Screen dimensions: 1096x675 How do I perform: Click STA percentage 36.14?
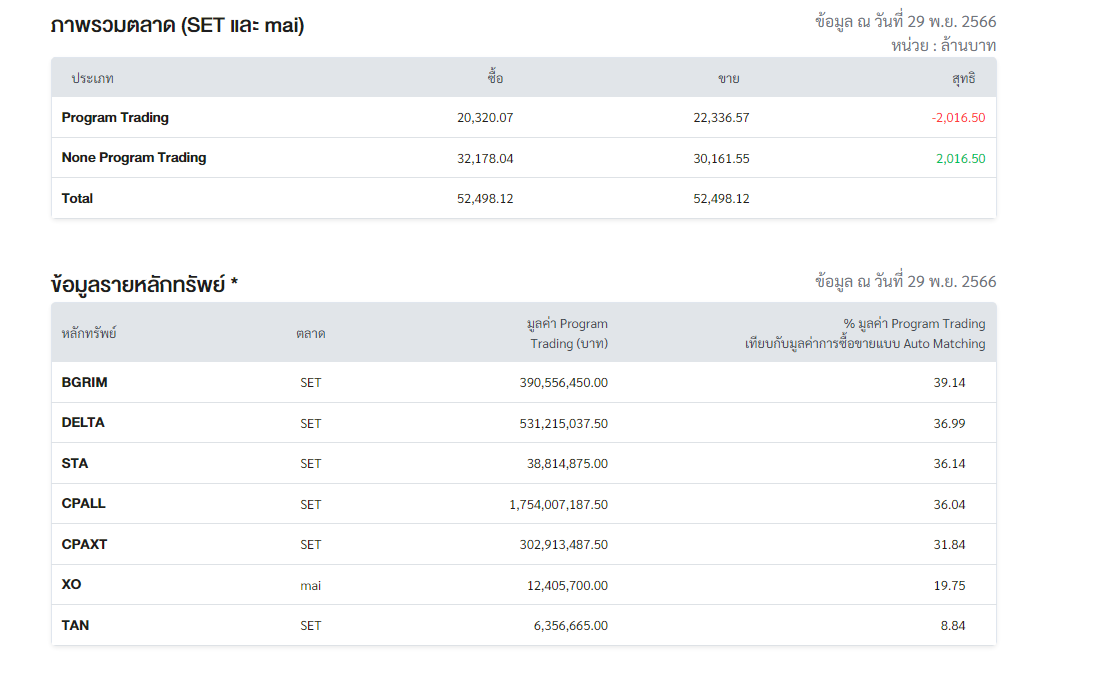point(949,464)
